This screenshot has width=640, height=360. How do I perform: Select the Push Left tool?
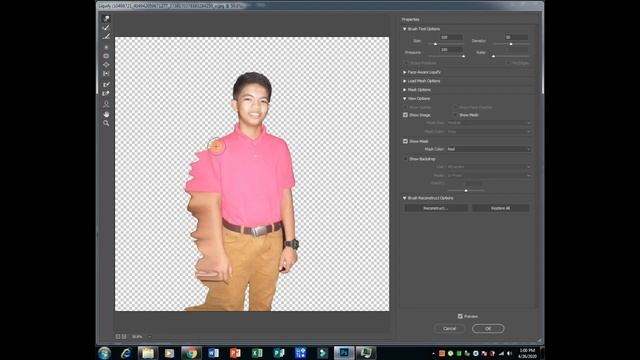[x=106, y=73]
